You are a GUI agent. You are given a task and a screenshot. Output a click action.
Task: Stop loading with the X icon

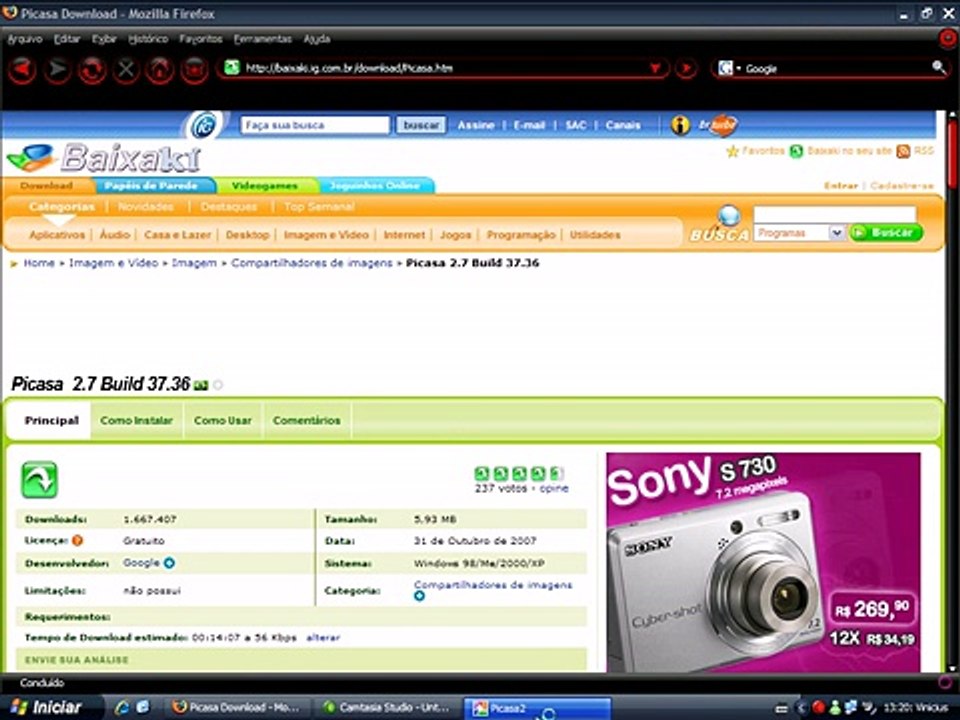tap(126, 69)
